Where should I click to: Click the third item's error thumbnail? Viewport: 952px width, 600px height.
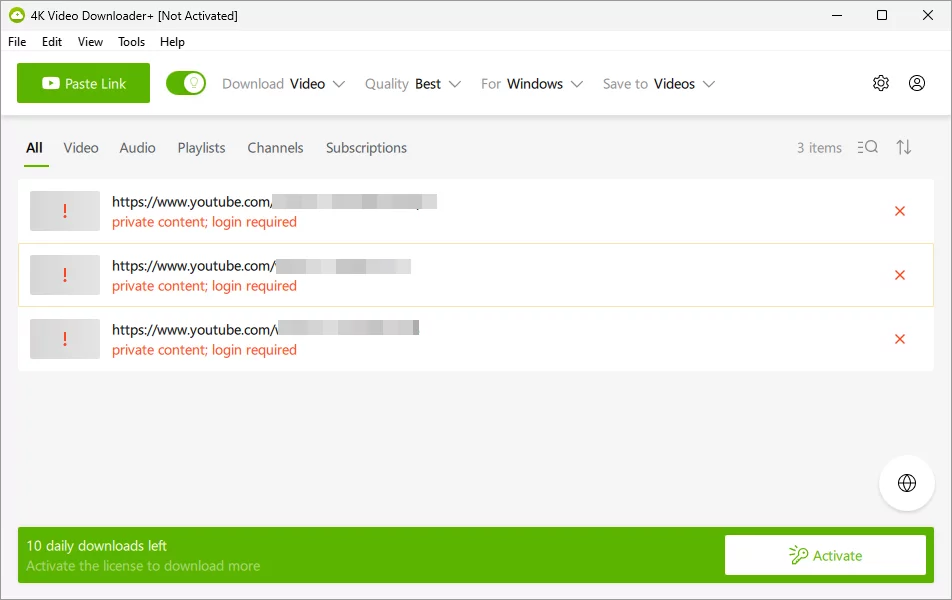coord(65,339)
